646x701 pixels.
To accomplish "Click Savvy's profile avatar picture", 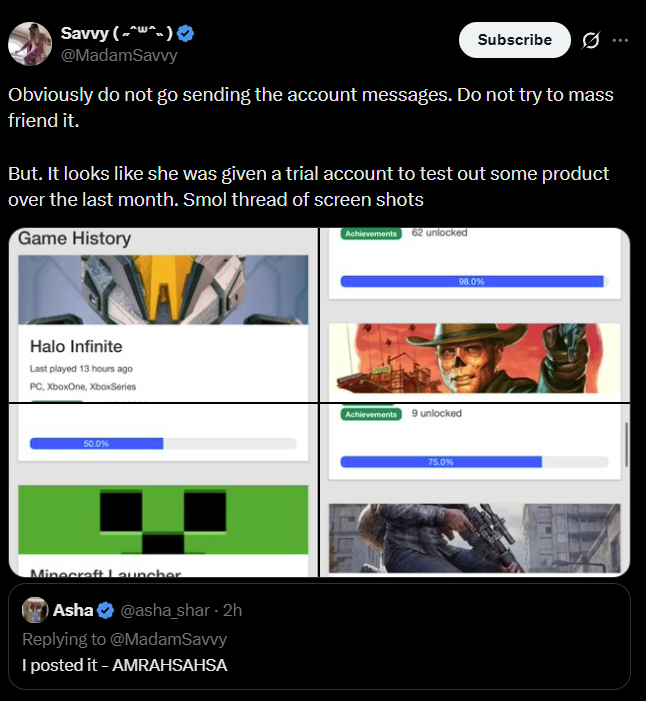I will [30, 43].
